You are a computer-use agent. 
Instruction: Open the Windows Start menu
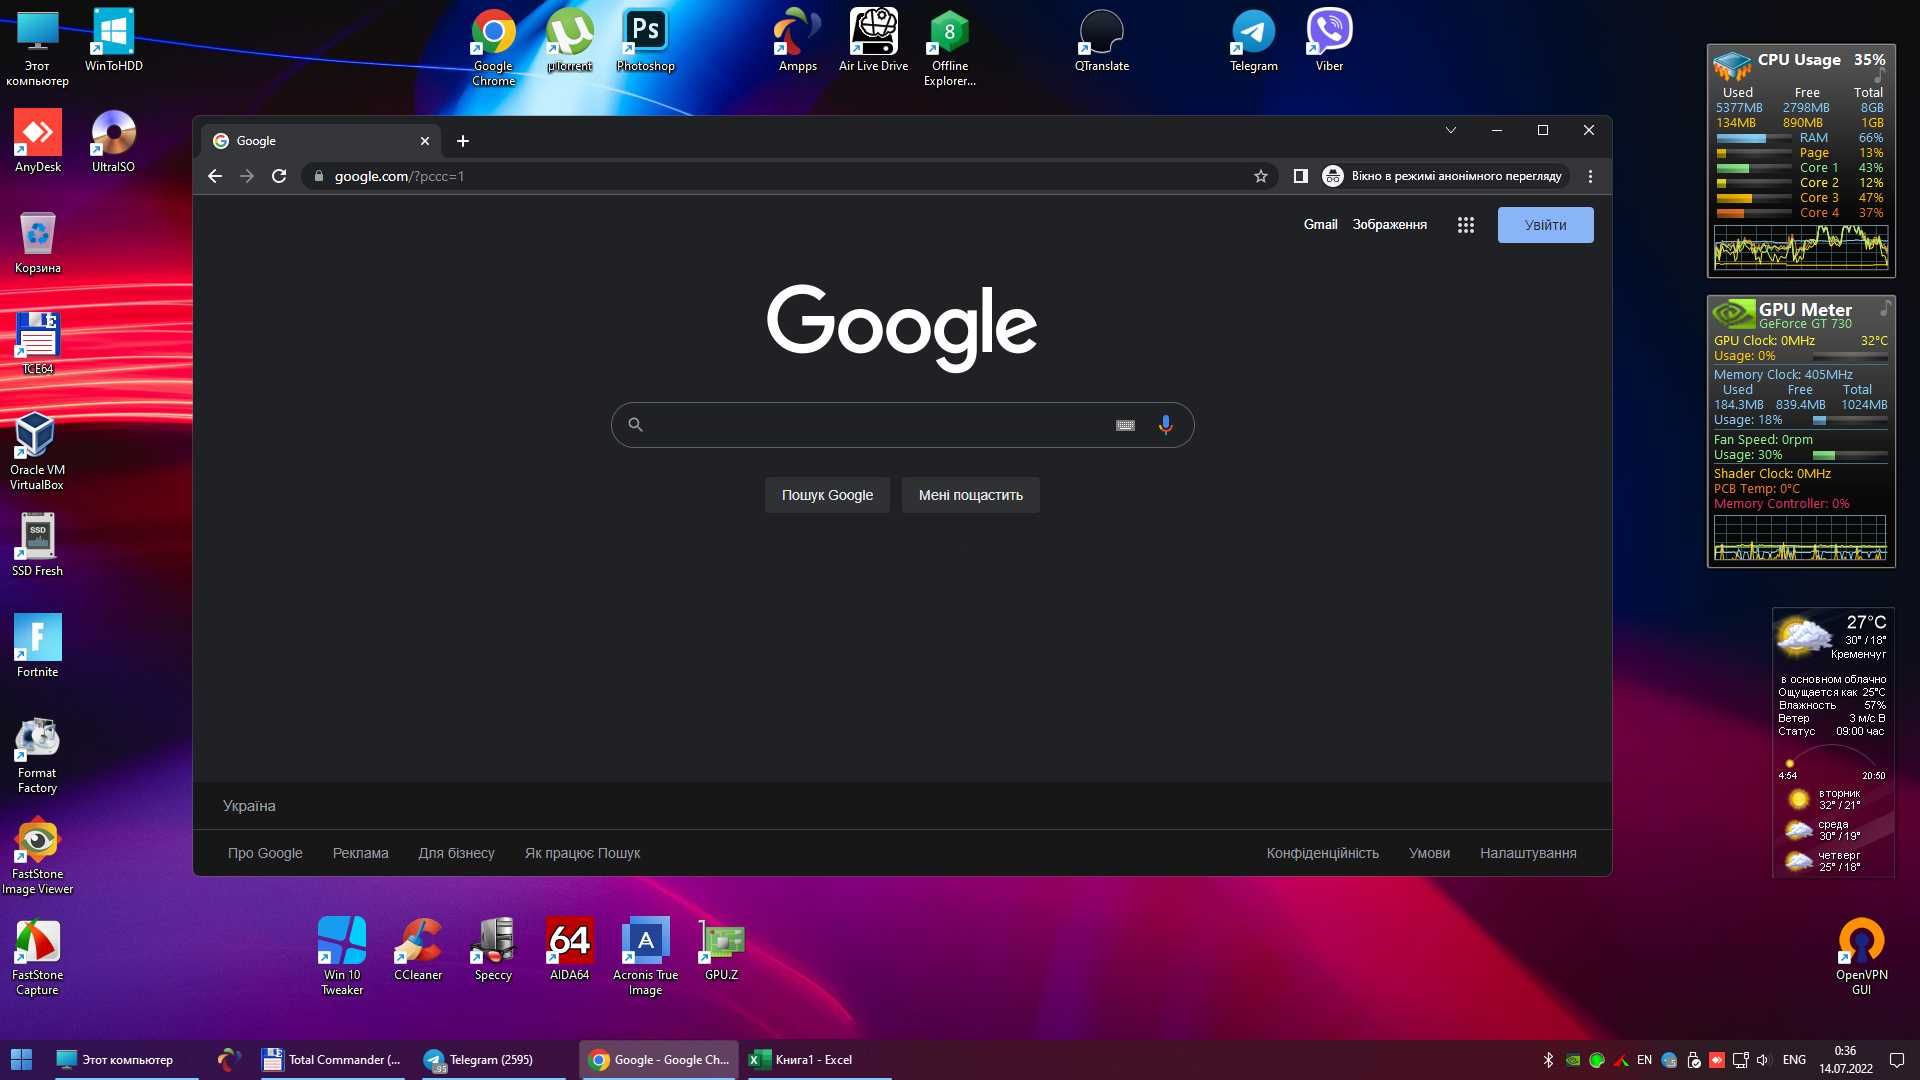pos(21,1060)
